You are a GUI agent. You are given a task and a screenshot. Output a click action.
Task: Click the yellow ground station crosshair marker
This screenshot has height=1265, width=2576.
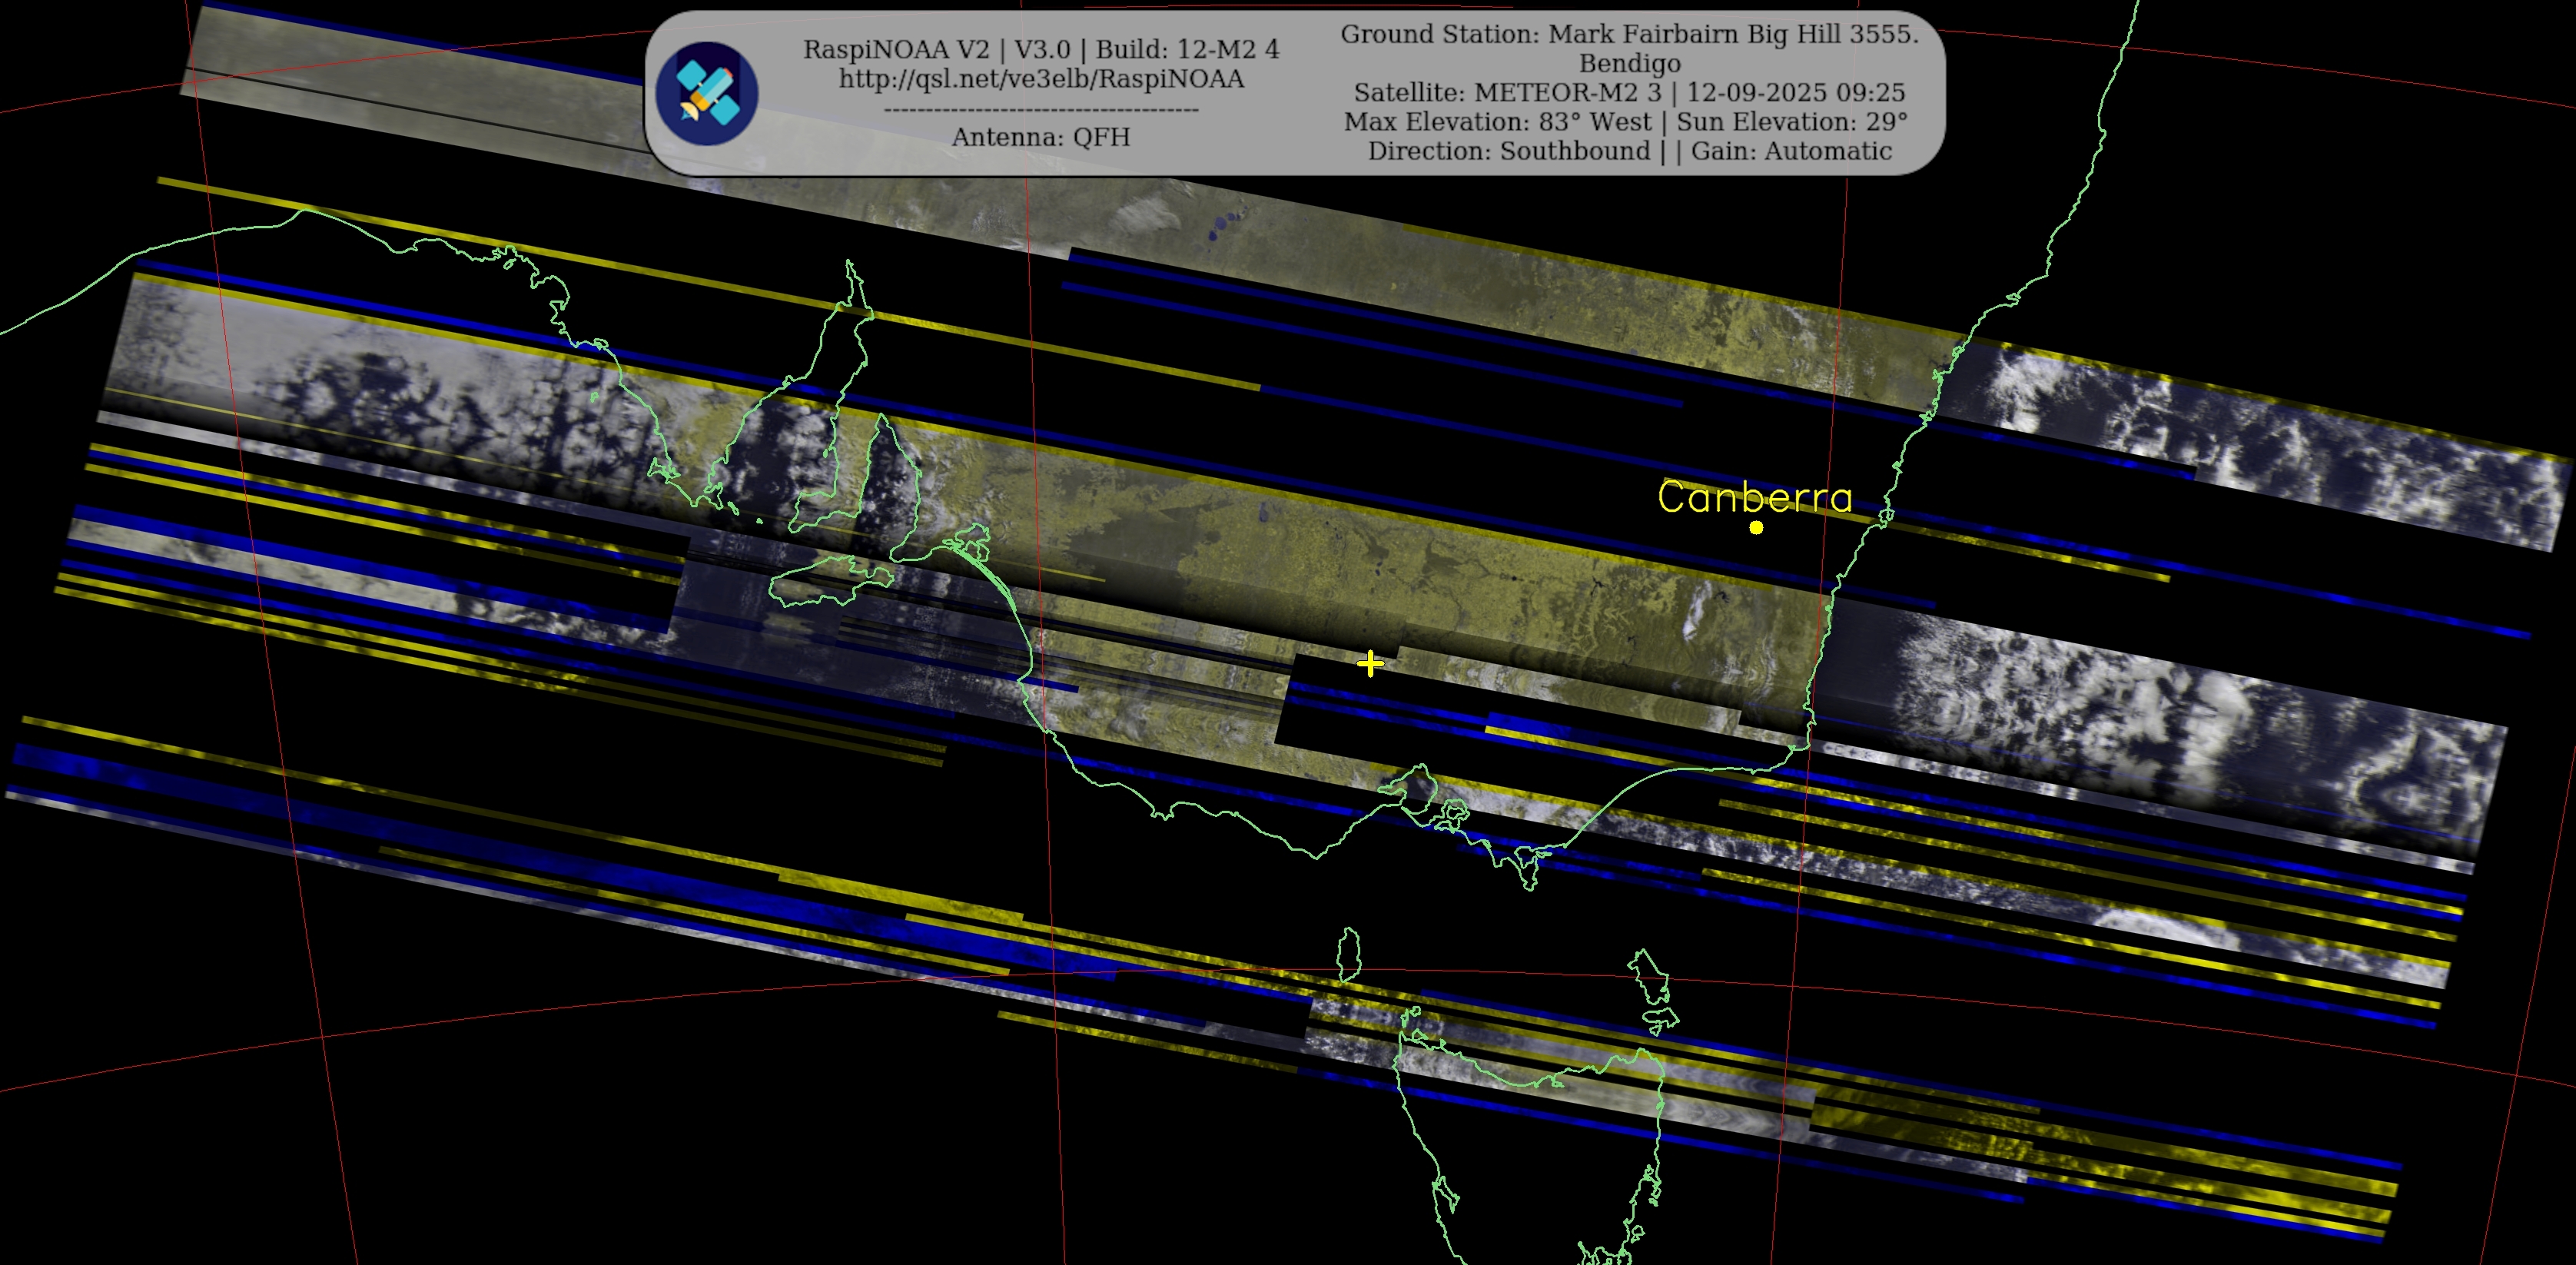tap(1370, 663)
